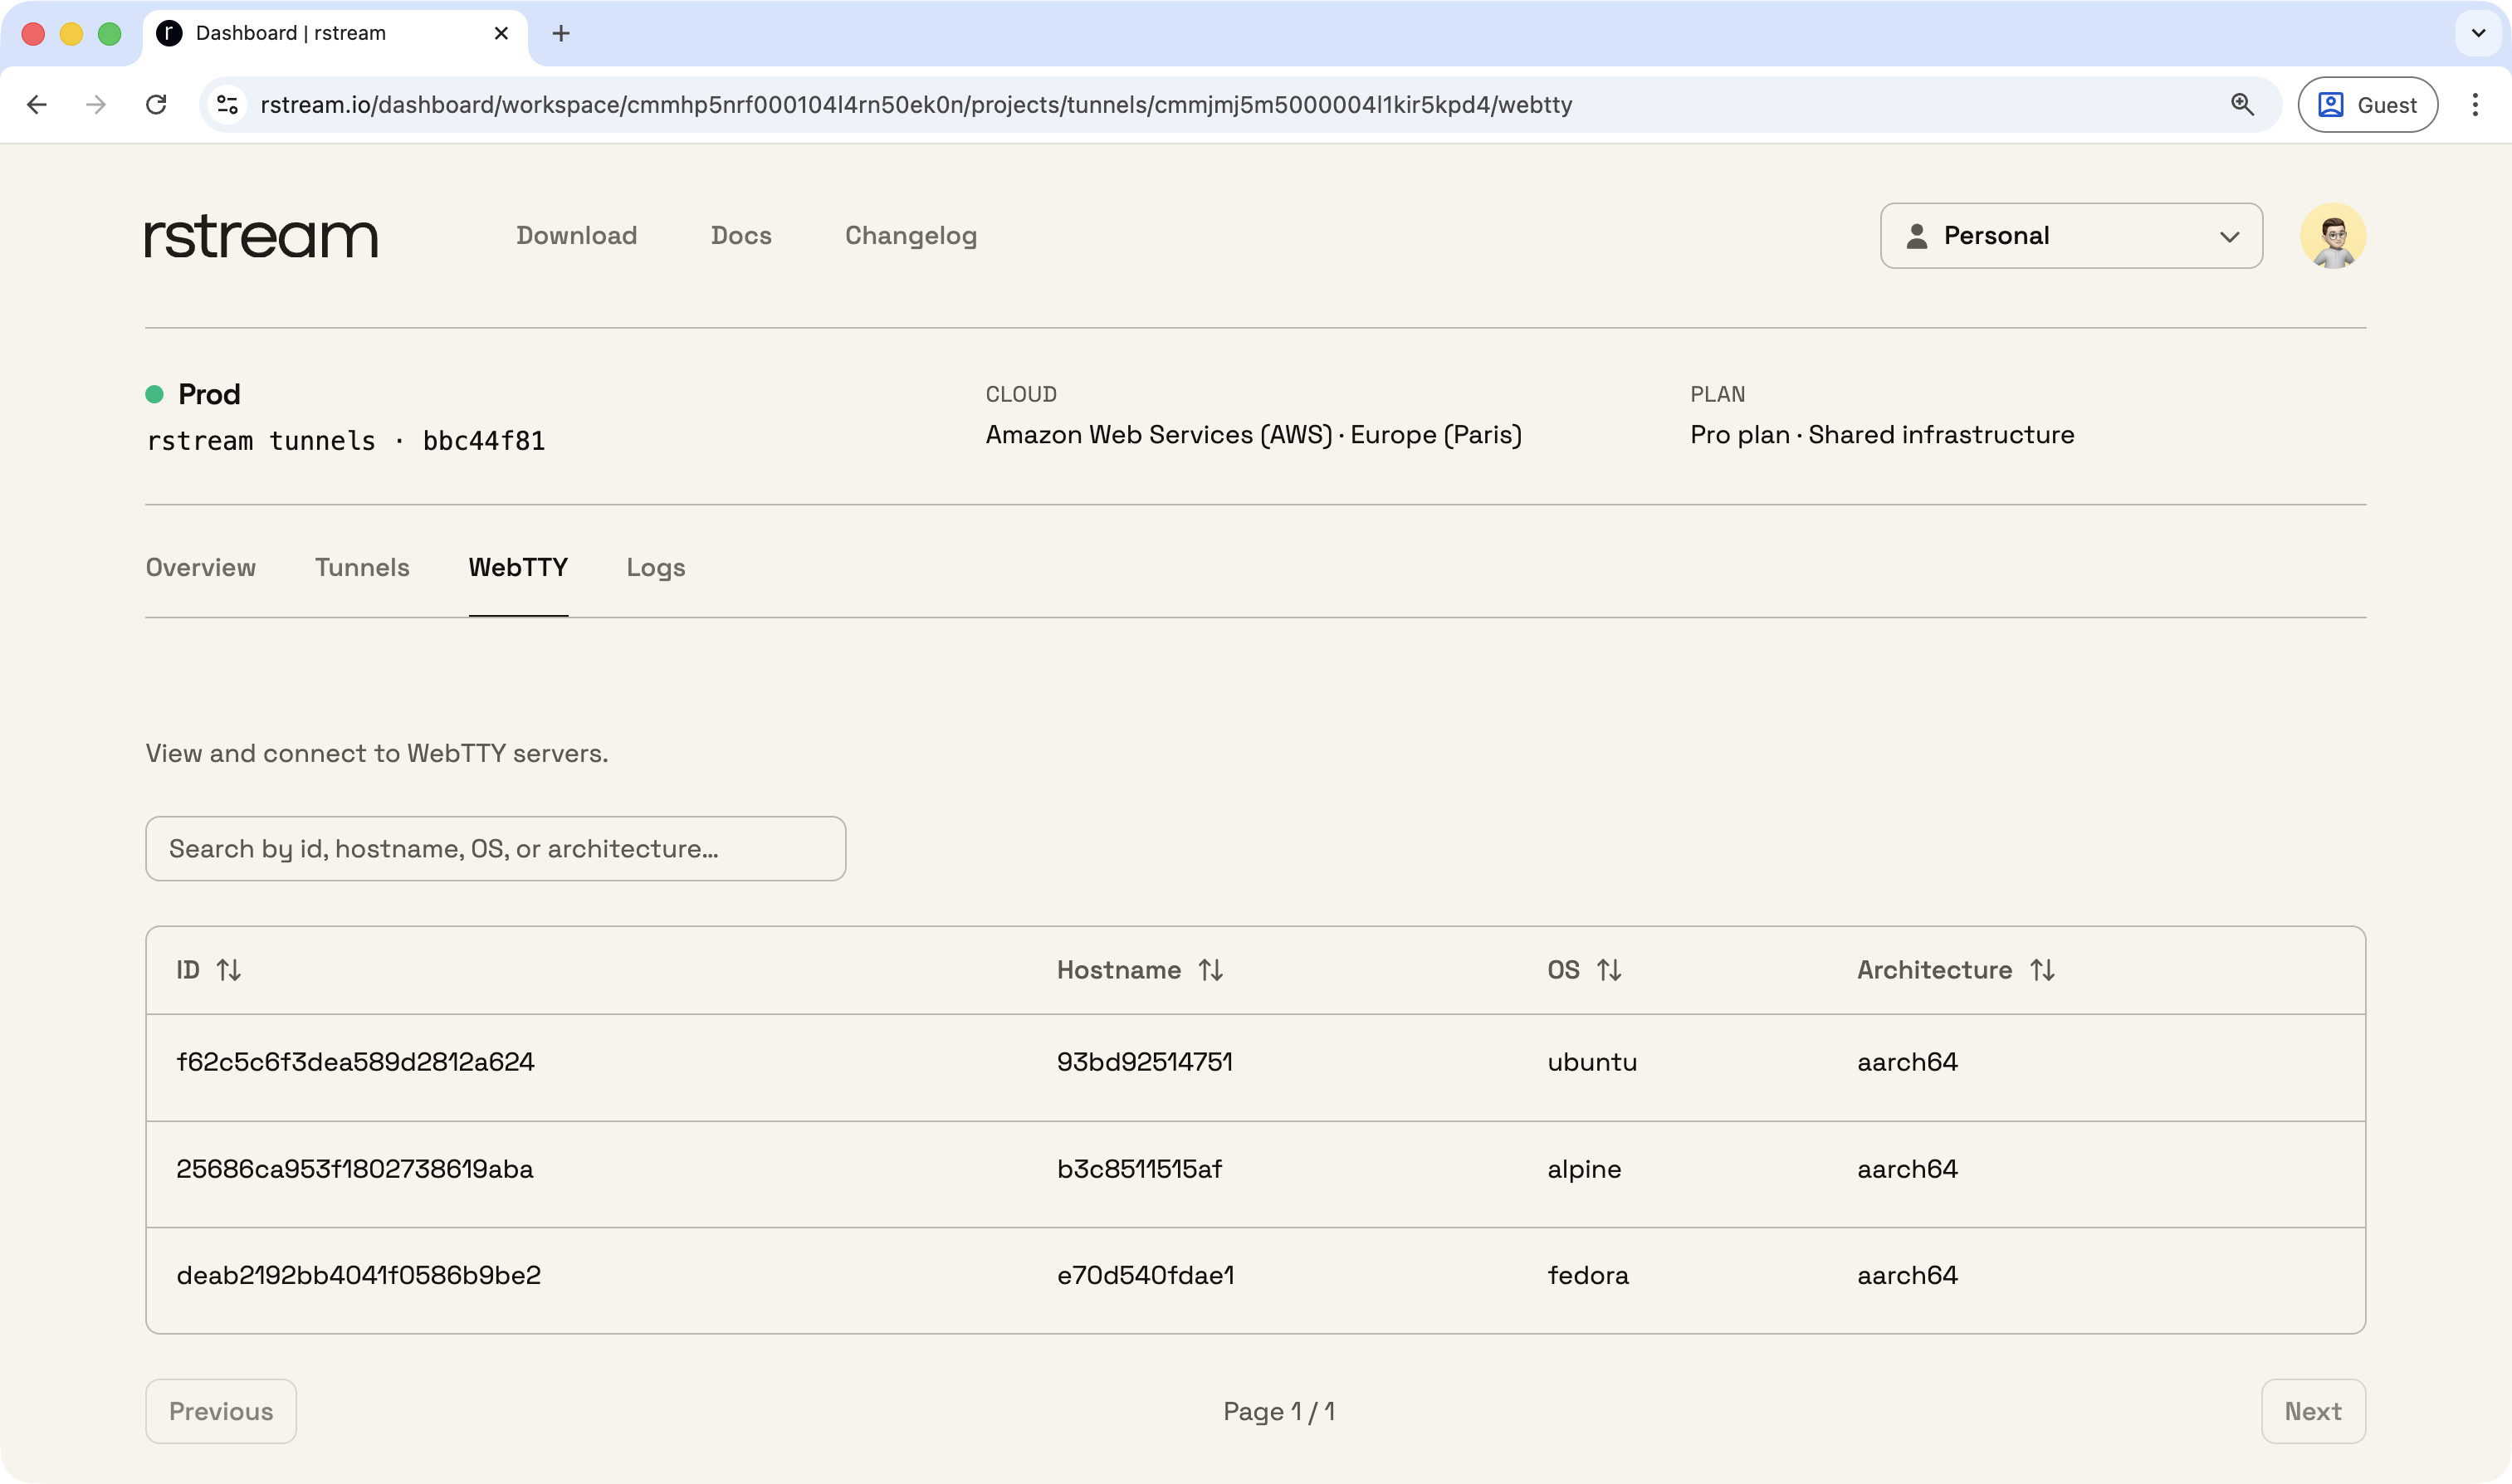Click the Guest profile icon
Screen dimensions: 2512x1484
tap(2330, 104)
